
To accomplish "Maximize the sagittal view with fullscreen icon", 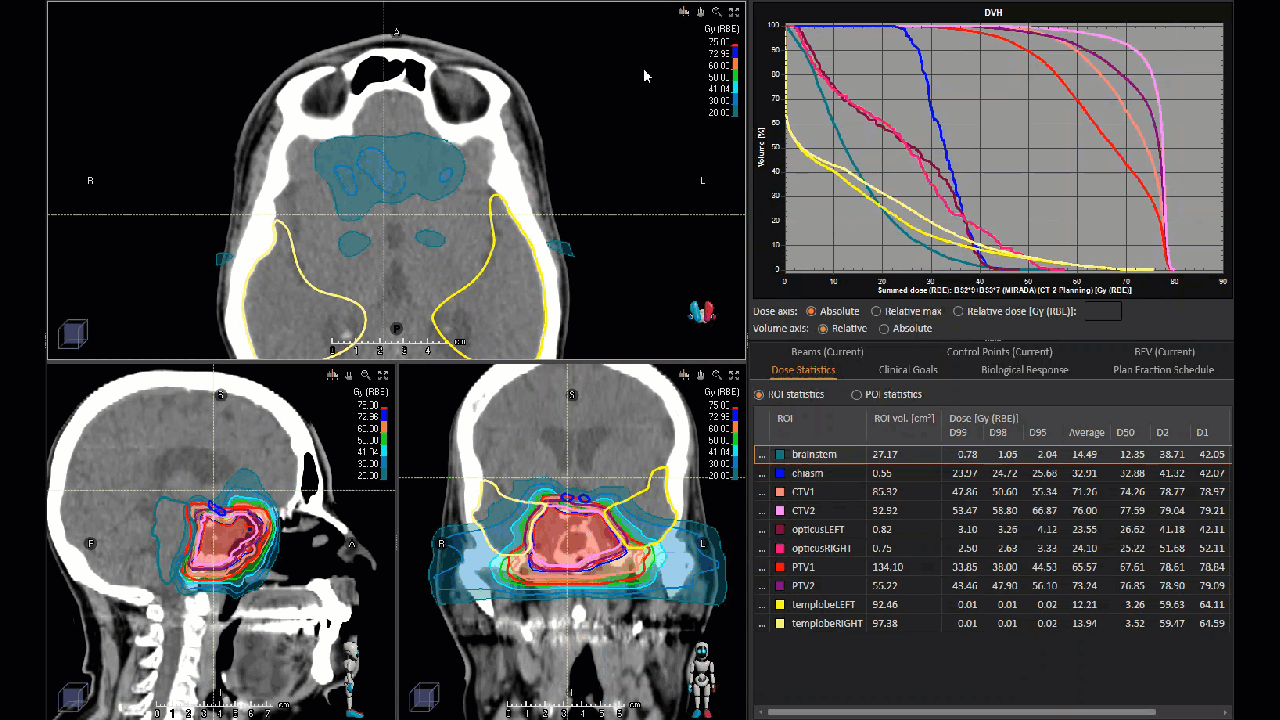I will [x=383, y=374].
